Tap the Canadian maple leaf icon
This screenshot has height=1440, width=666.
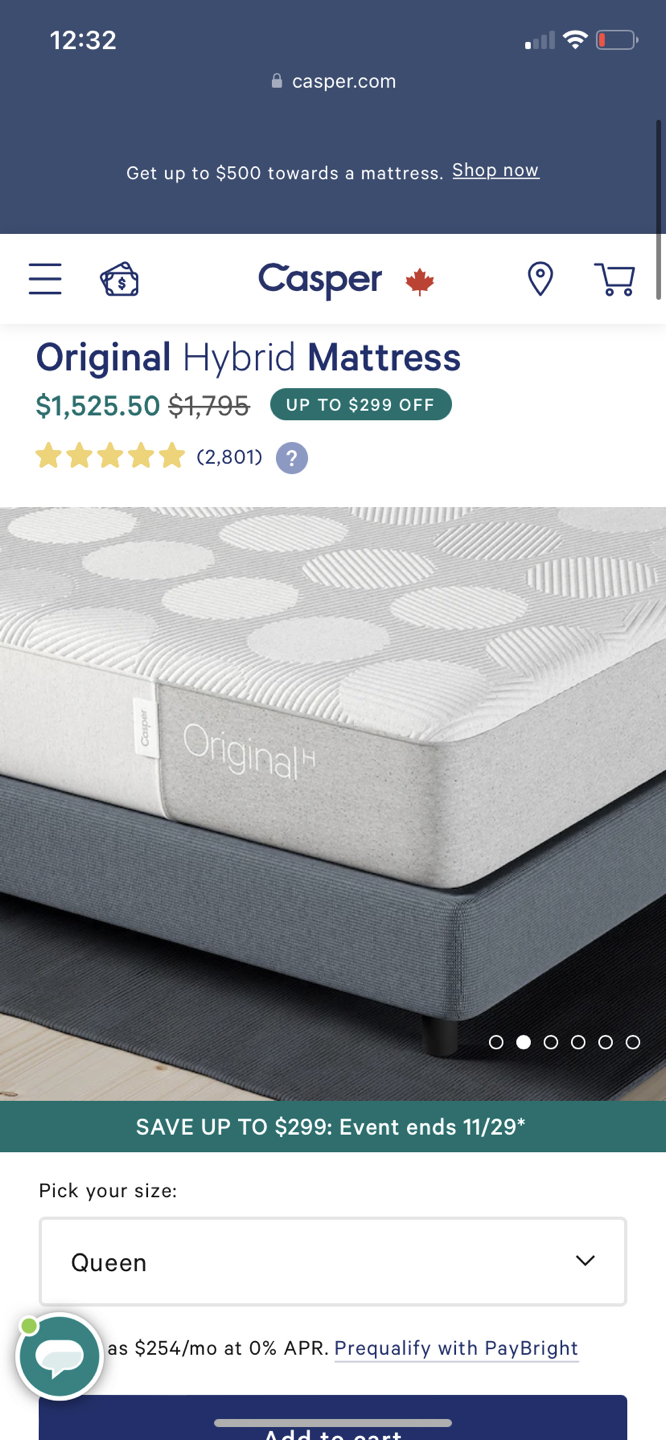pyautogui.click(x=420, y=282)
